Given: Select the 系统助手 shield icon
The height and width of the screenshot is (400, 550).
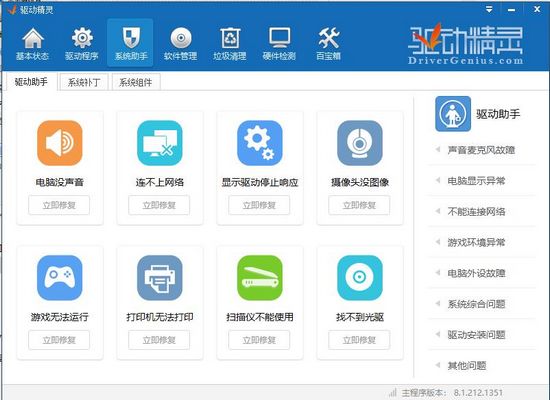Looking at the screenshot, I should coord(131,38).
